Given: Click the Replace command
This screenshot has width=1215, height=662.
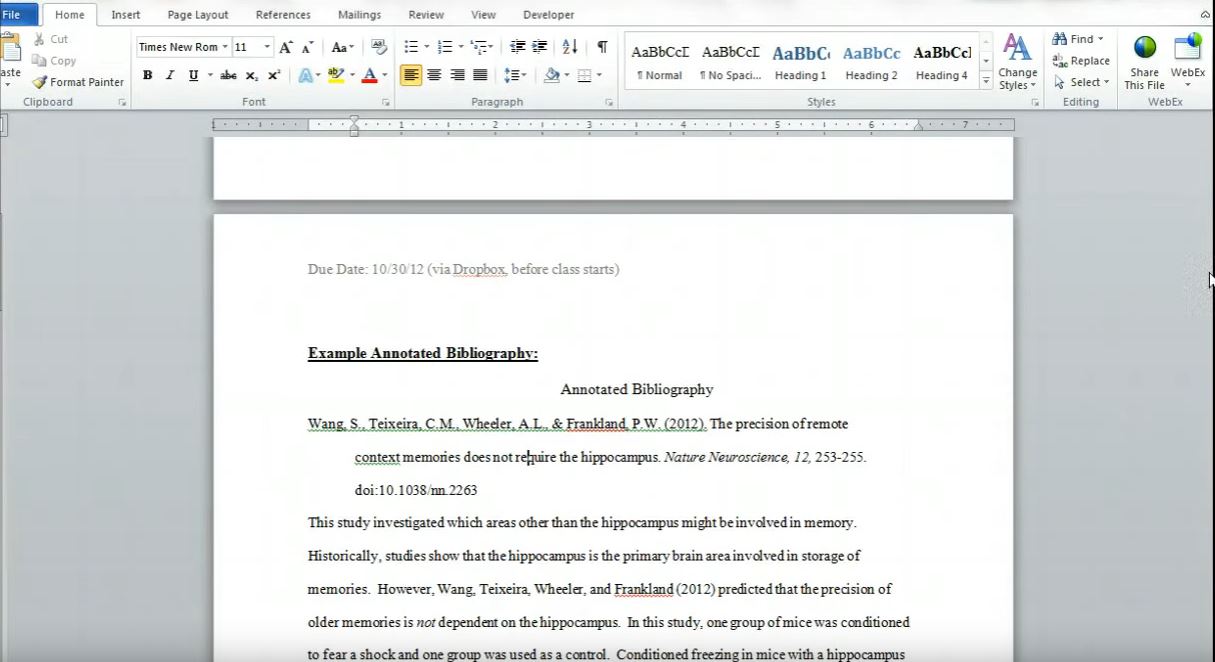Looking at the screenshot, I should [x=1081, y=61].
